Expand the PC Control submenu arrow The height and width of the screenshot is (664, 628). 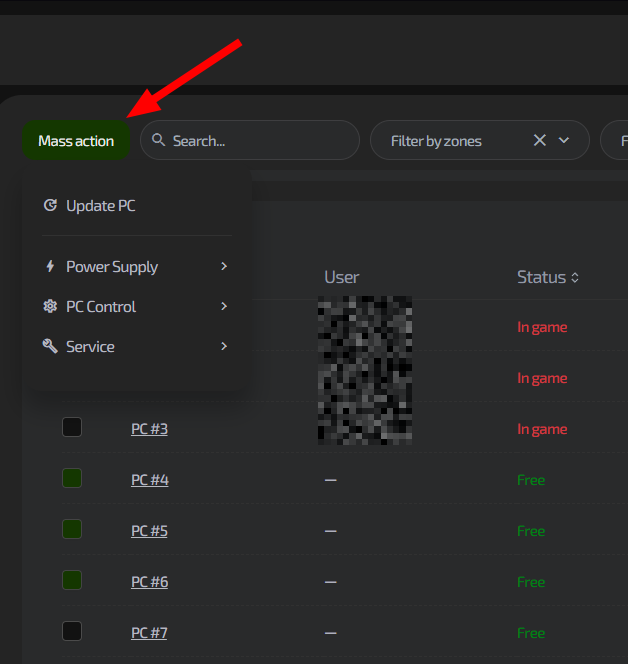[224, 306]
